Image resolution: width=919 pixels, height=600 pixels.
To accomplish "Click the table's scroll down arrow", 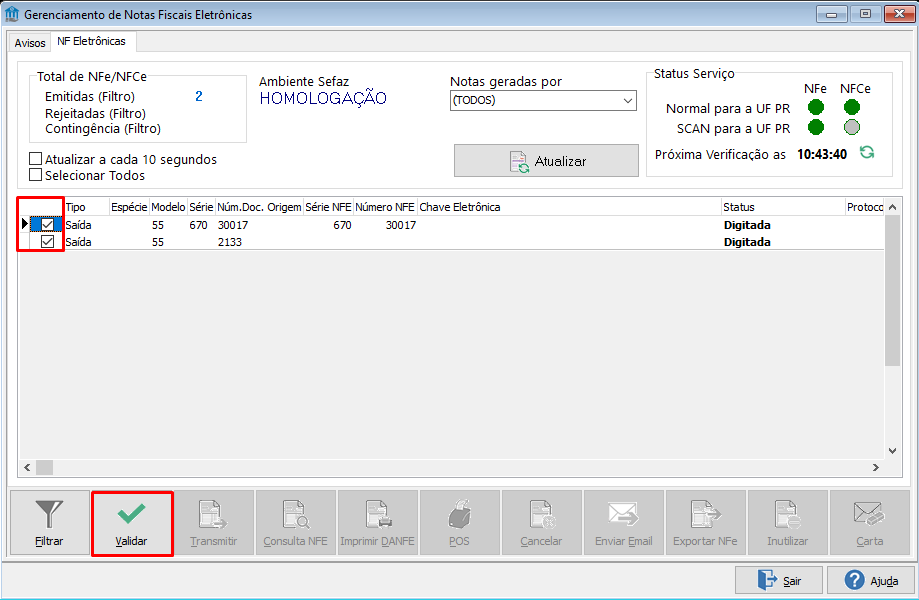I will point(892,451).
